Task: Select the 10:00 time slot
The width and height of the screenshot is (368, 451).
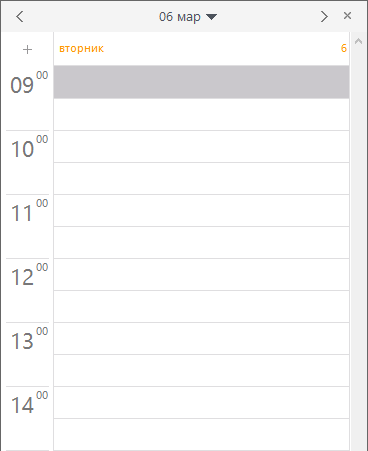Action: (201, 146)
